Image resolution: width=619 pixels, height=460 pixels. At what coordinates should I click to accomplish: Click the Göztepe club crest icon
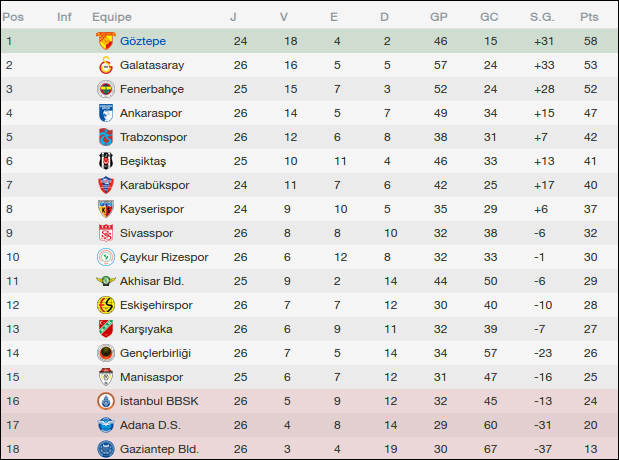105,41
